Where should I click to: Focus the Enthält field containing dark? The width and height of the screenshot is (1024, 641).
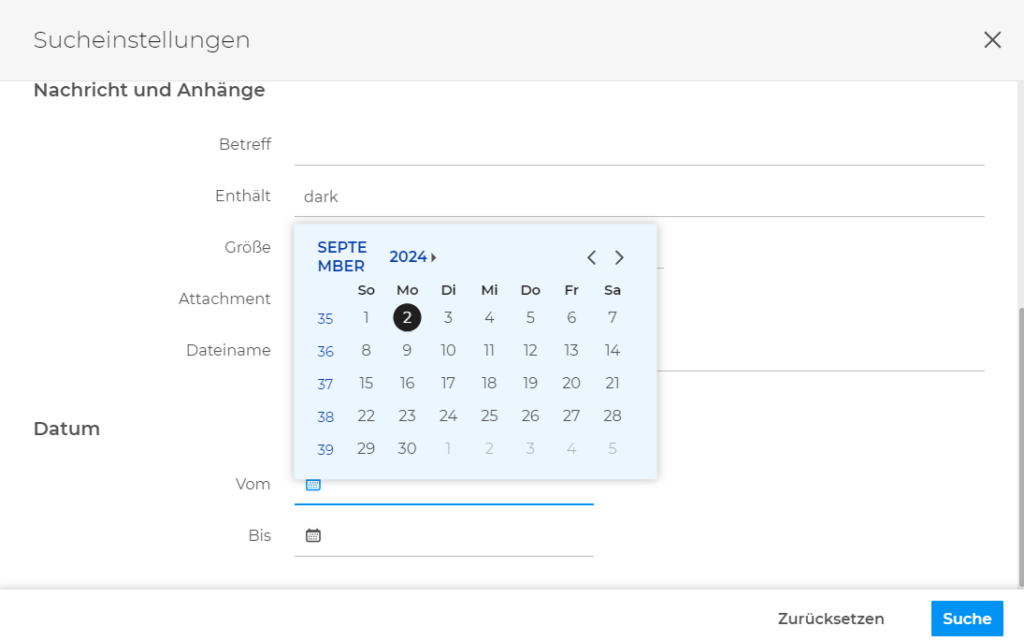click(x=640, y=197)
